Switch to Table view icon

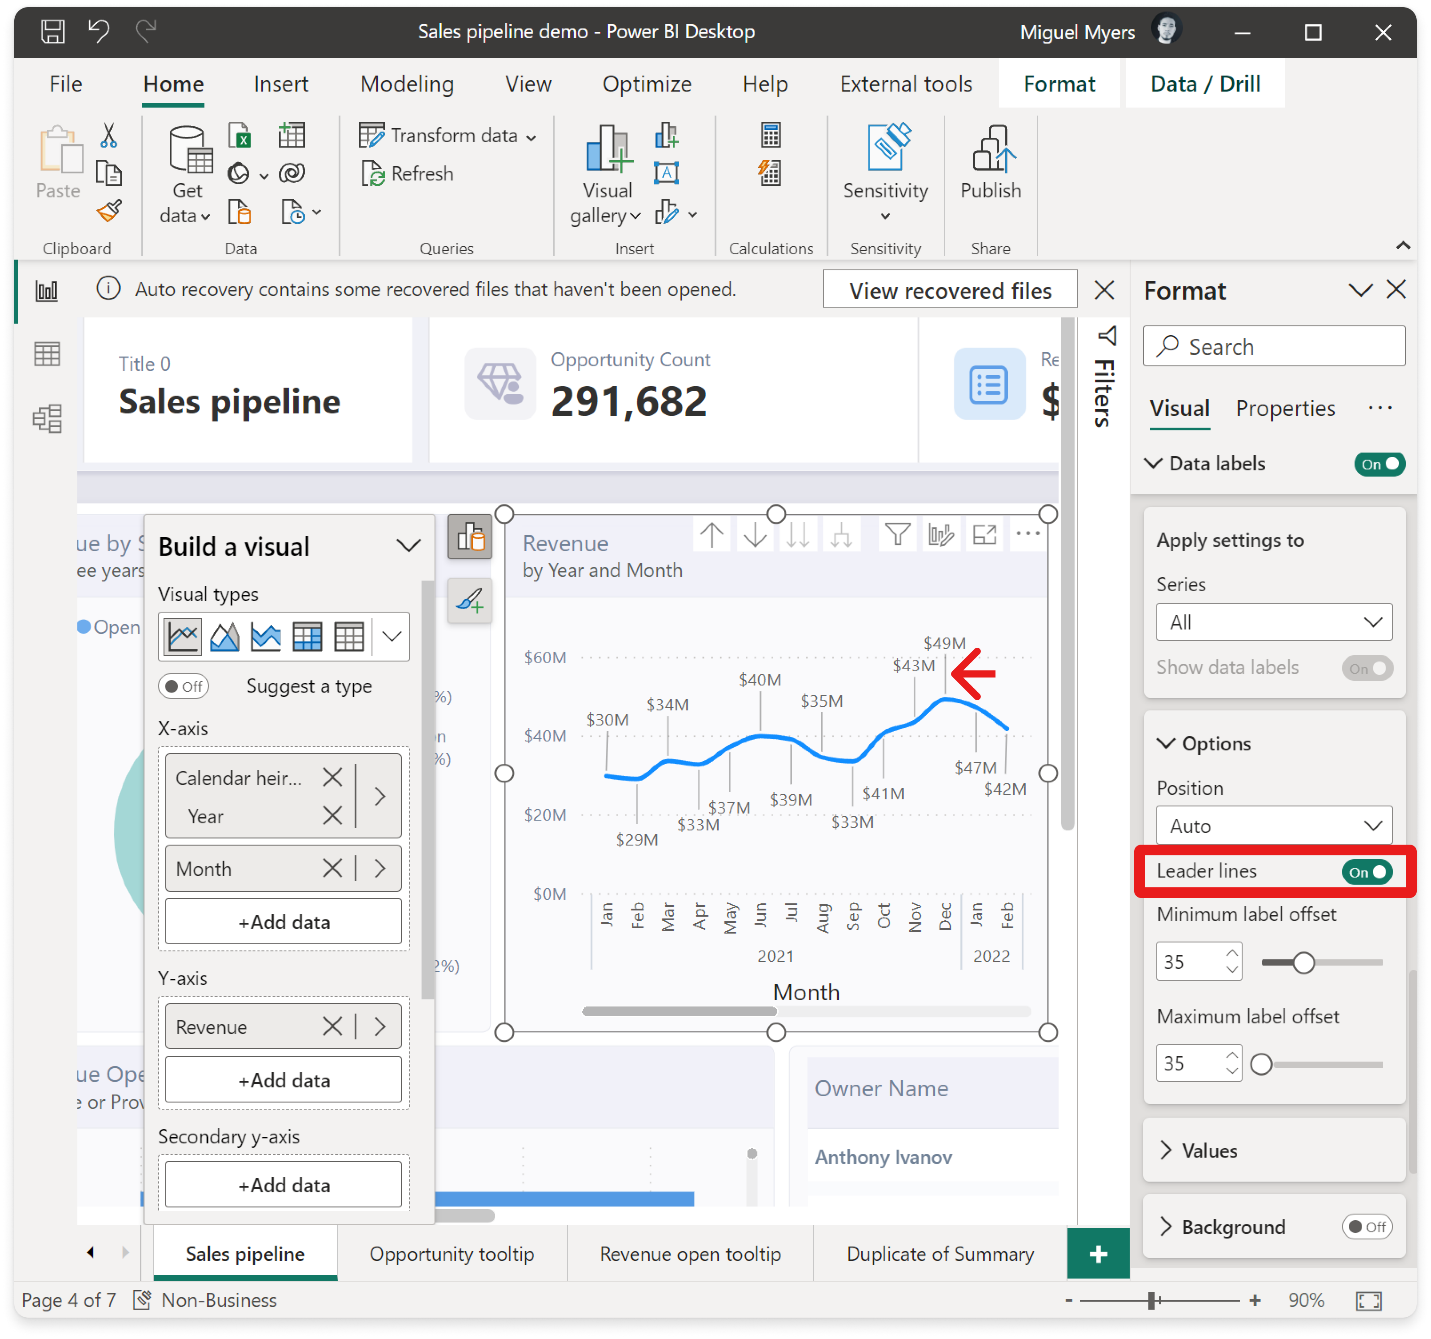(47, 354)
